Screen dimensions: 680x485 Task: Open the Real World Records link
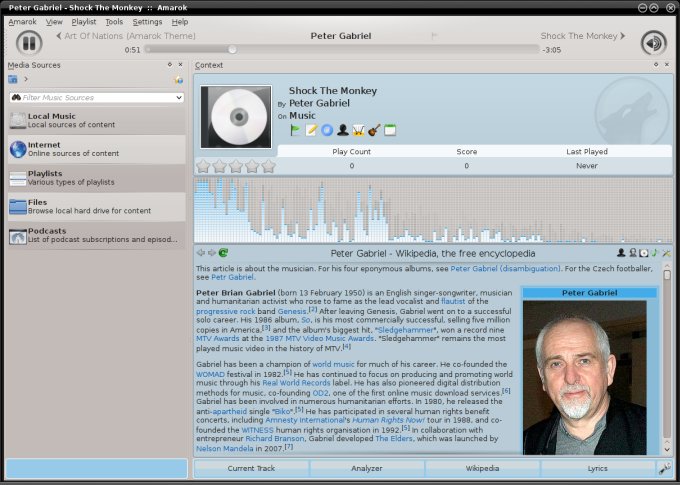[x=296, y=383]
